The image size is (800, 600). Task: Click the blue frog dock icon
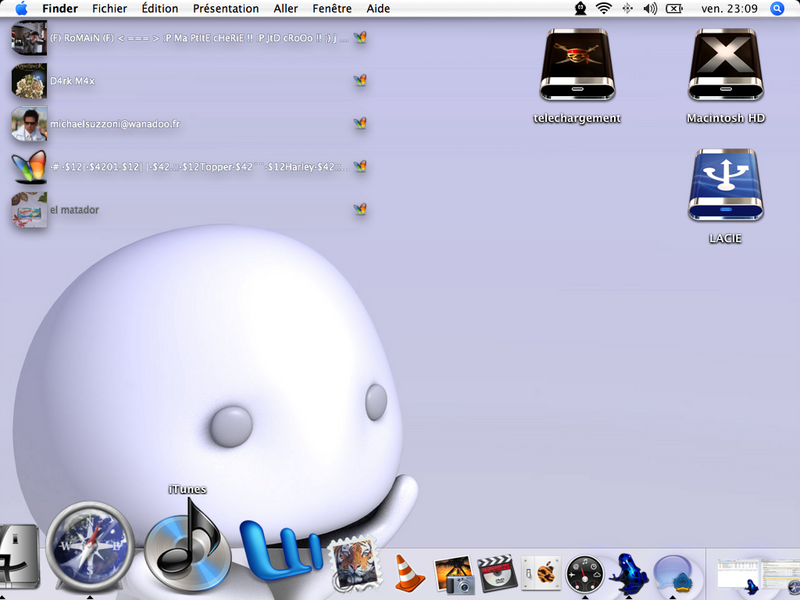[629, 573]
